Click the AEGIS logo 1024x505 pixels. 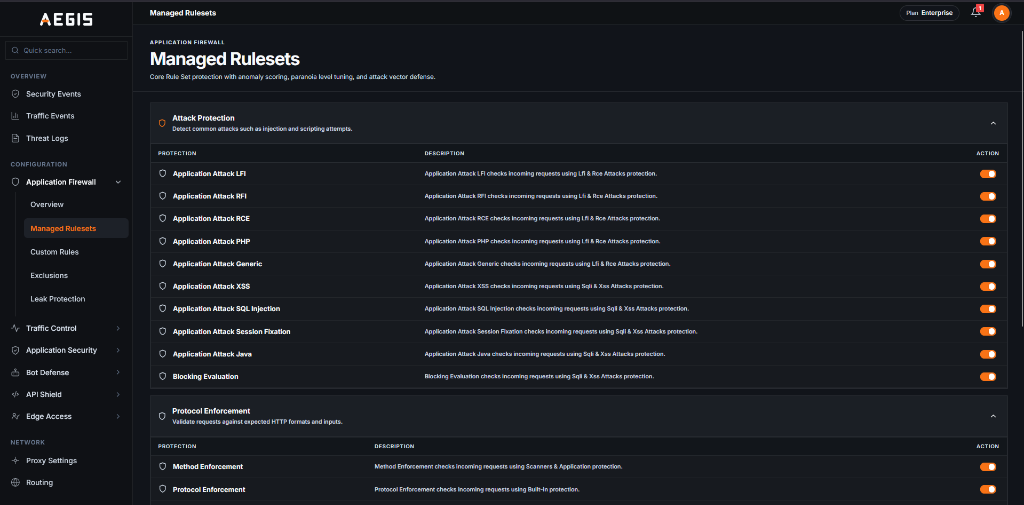(x=66, y=20)
